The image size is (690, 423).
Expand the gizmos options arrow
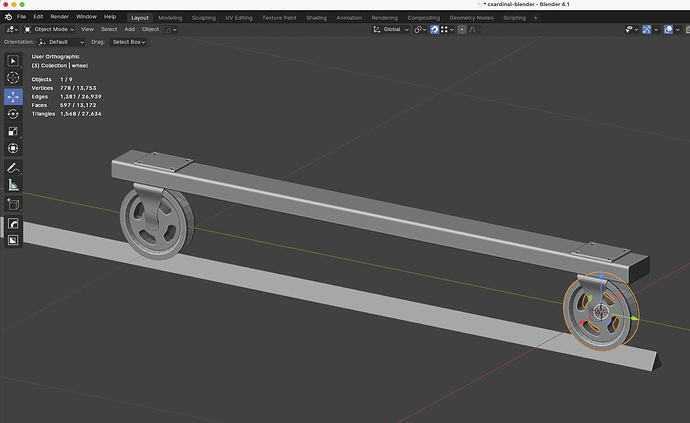[x=656, y=29]
